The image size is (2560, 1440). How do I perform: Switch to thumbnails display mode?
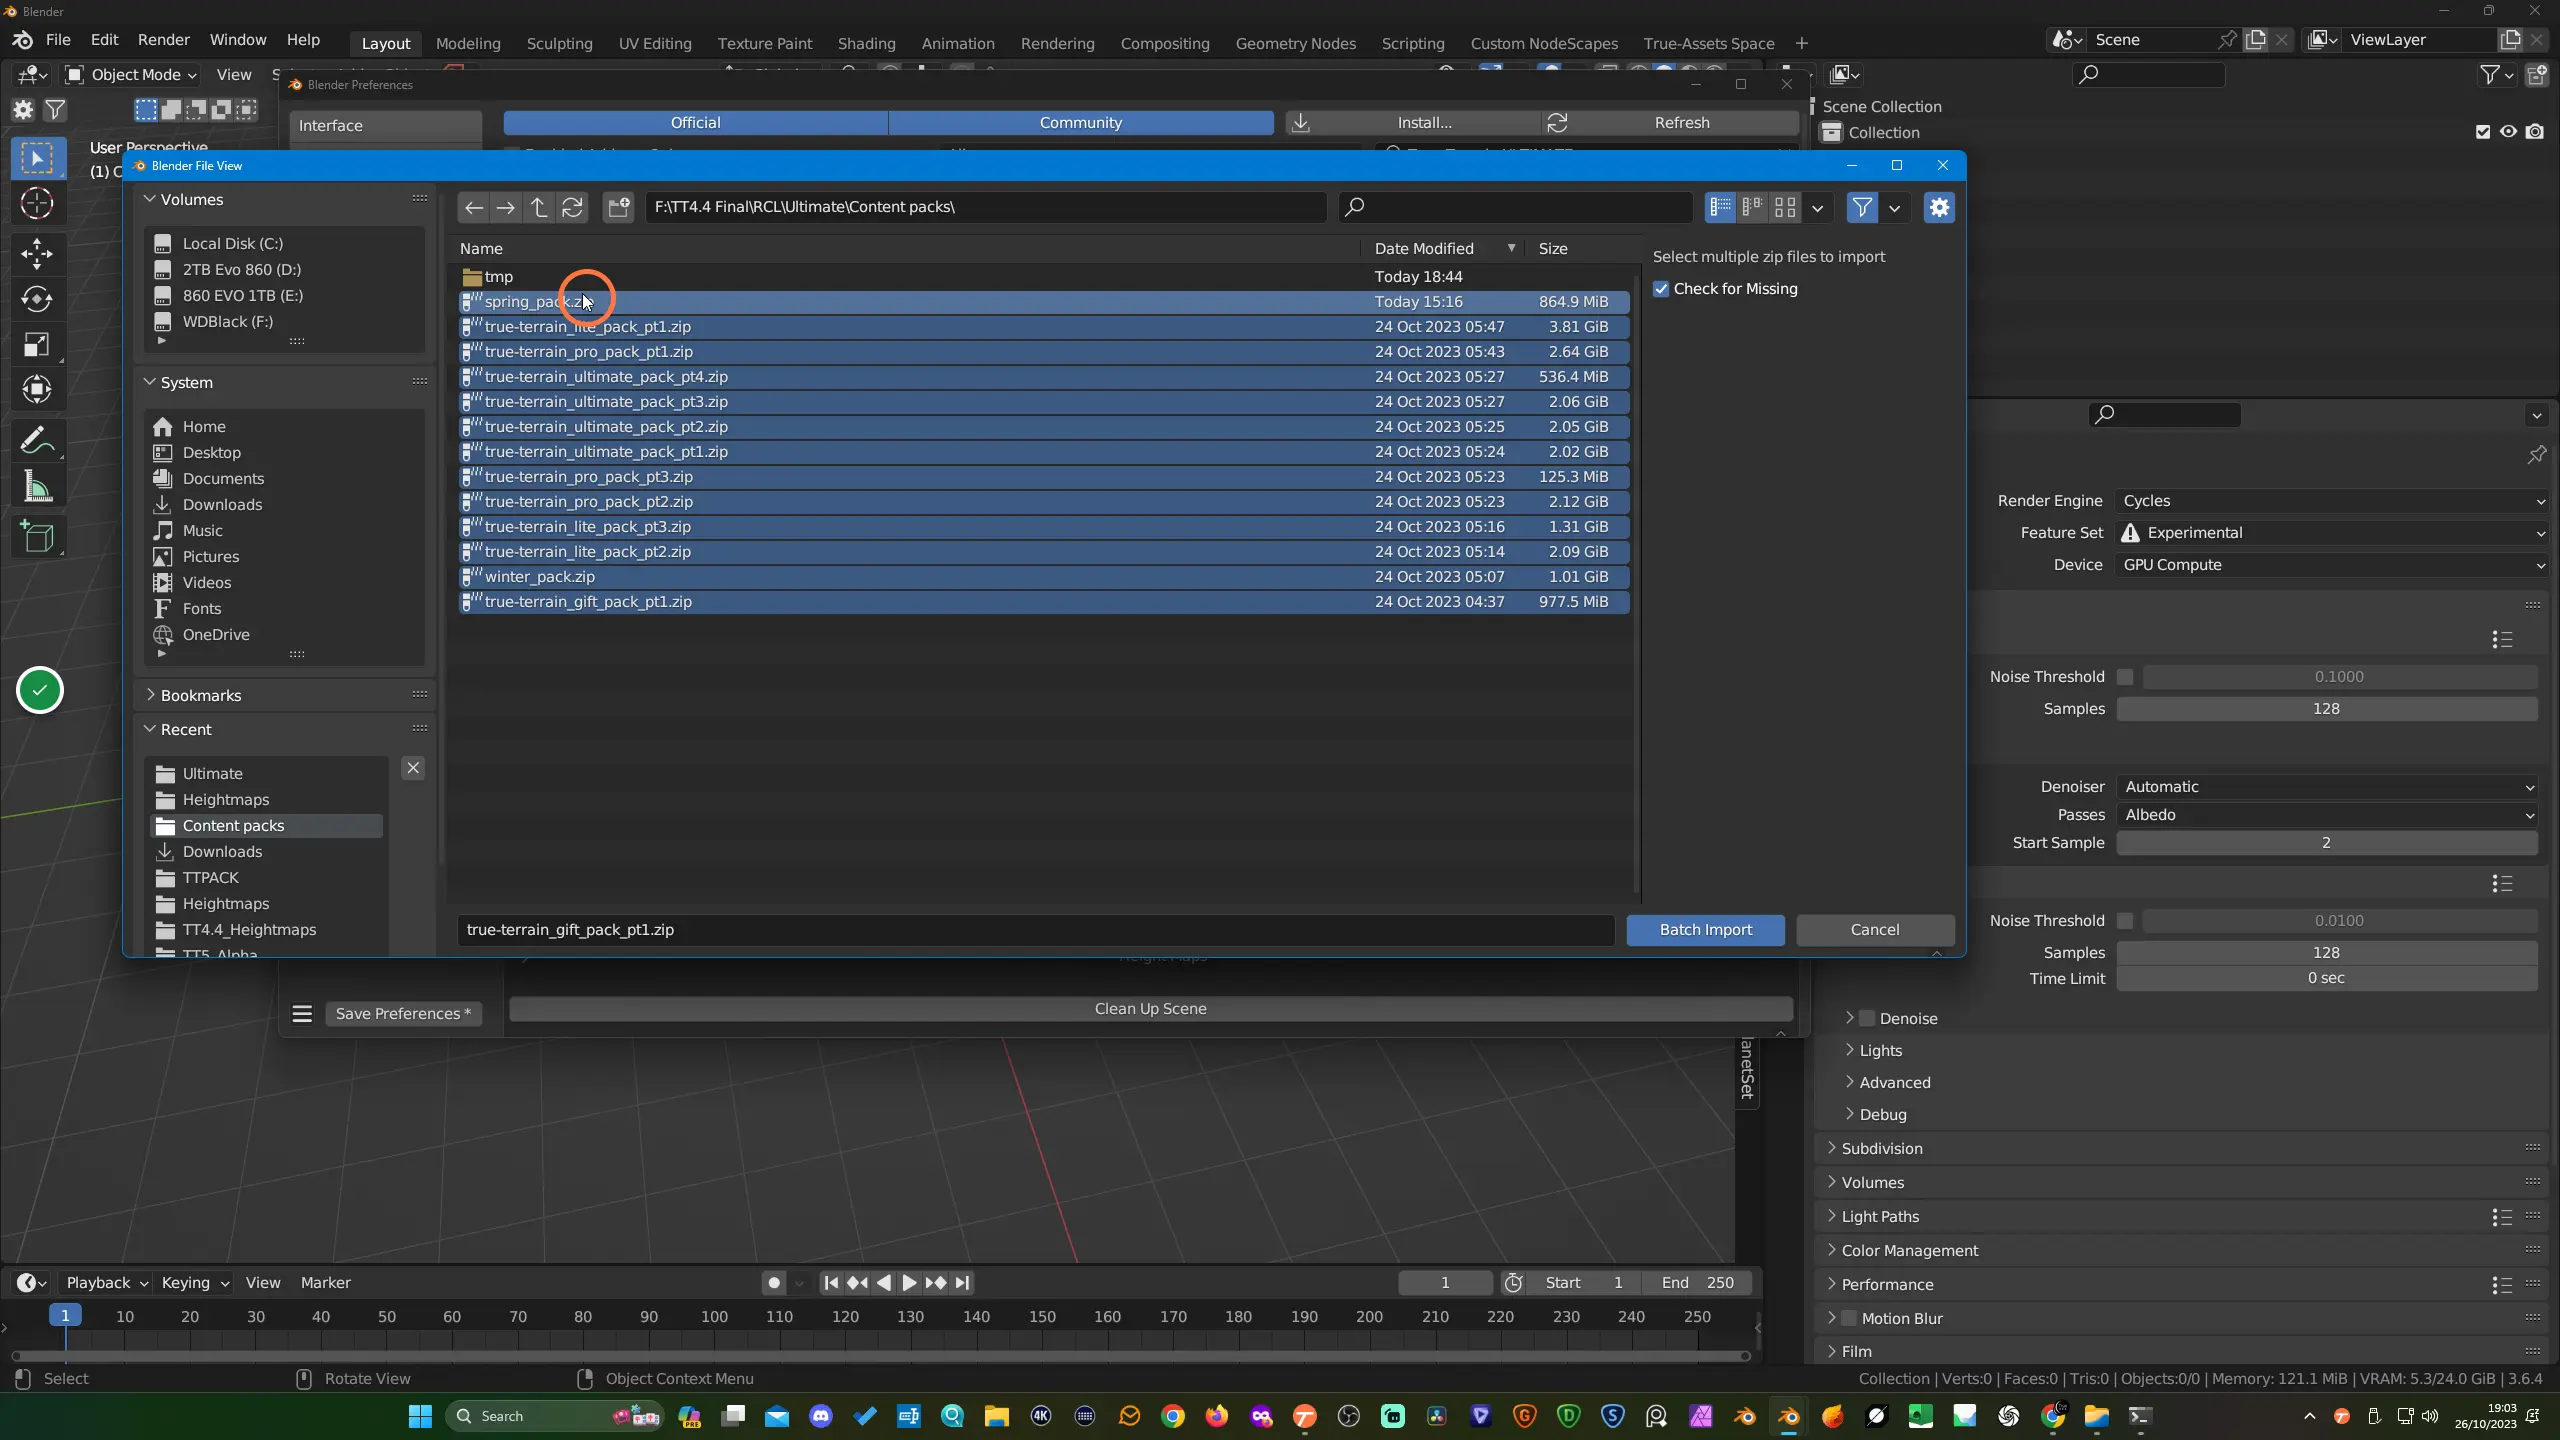1785,207
